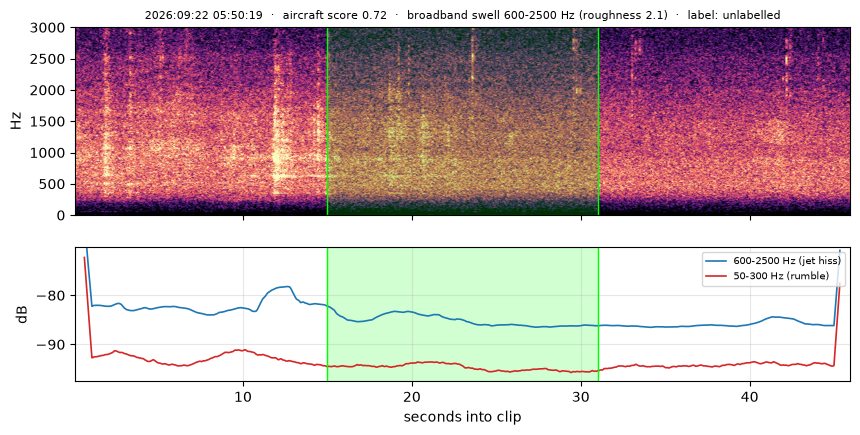Click the 'Hz' y-axis label
Screen dimensions: 860x435
point(16,121)
